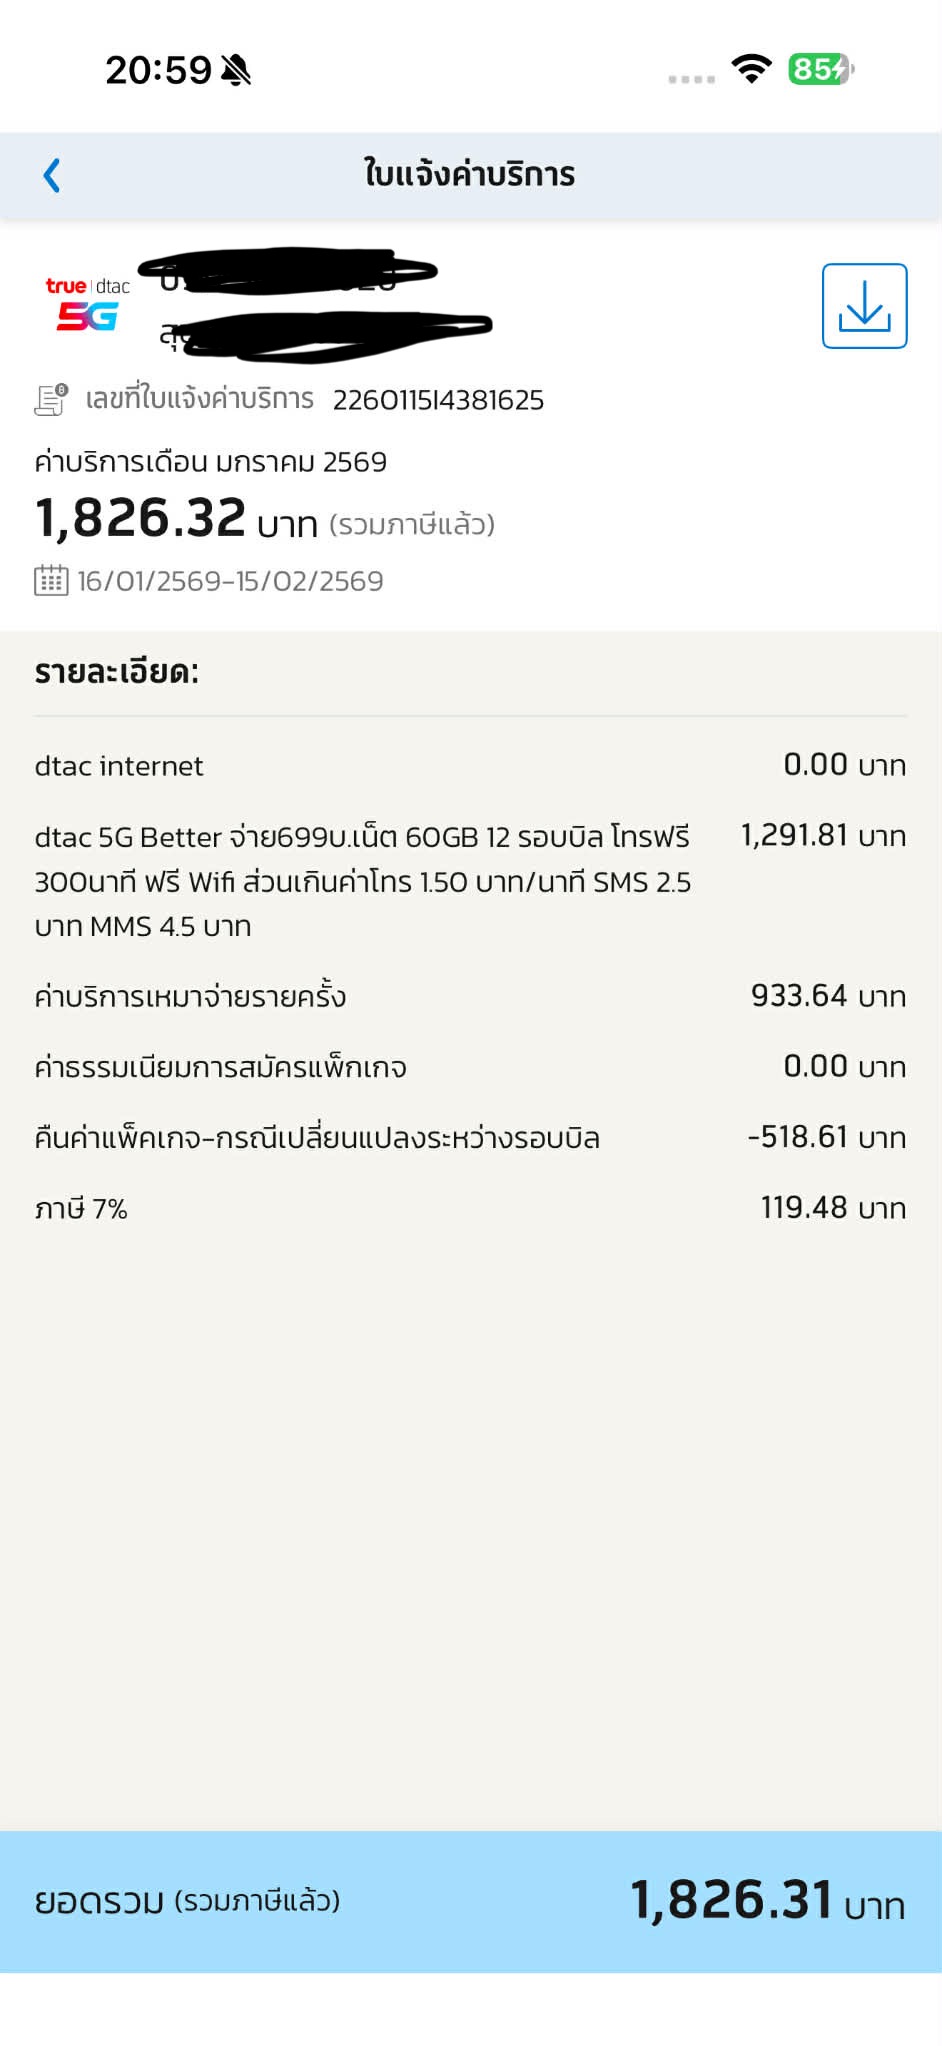942x2046 pixels.
Task: Tap the 7% tax row
Action: 470,1208
